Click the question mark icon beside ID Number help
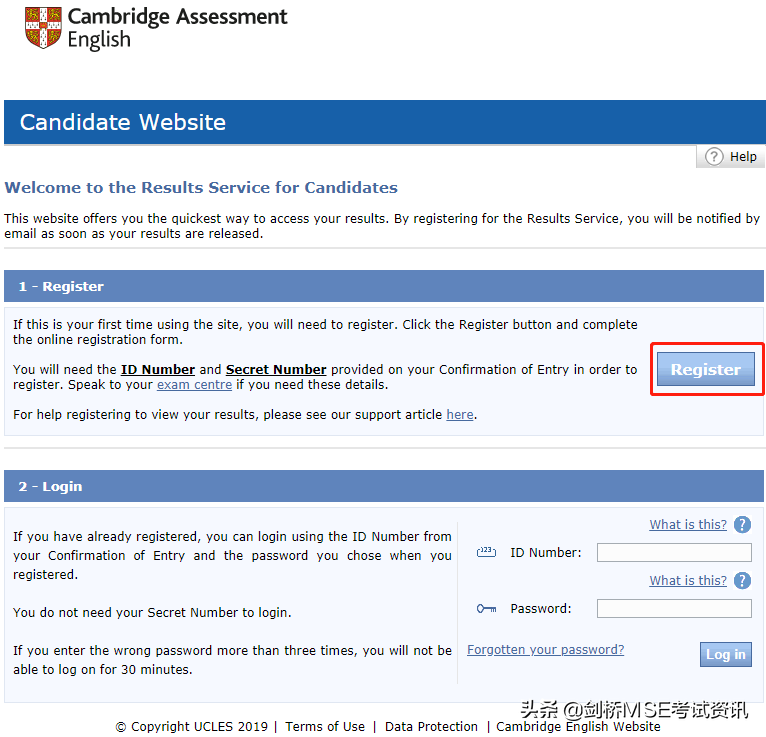 [x=742, y=525]
